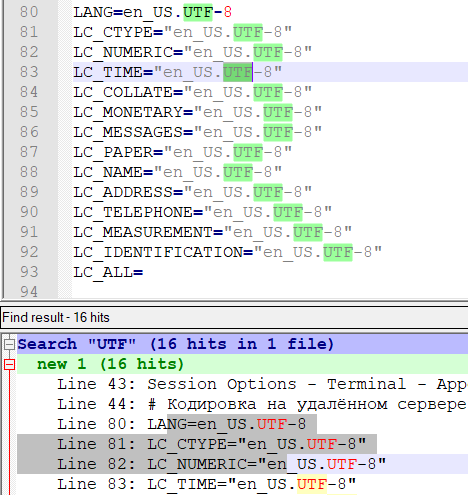468x495 pixels.
Task: Open find result Line 43: Session Options
Action: 242,384
